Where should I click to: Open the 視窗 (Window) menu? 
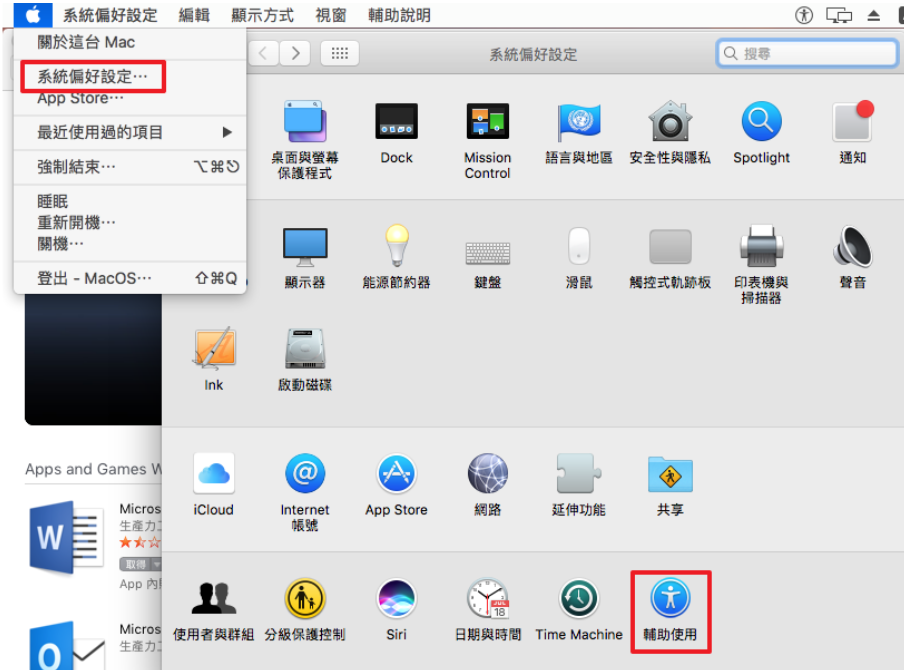coord(331,14)
